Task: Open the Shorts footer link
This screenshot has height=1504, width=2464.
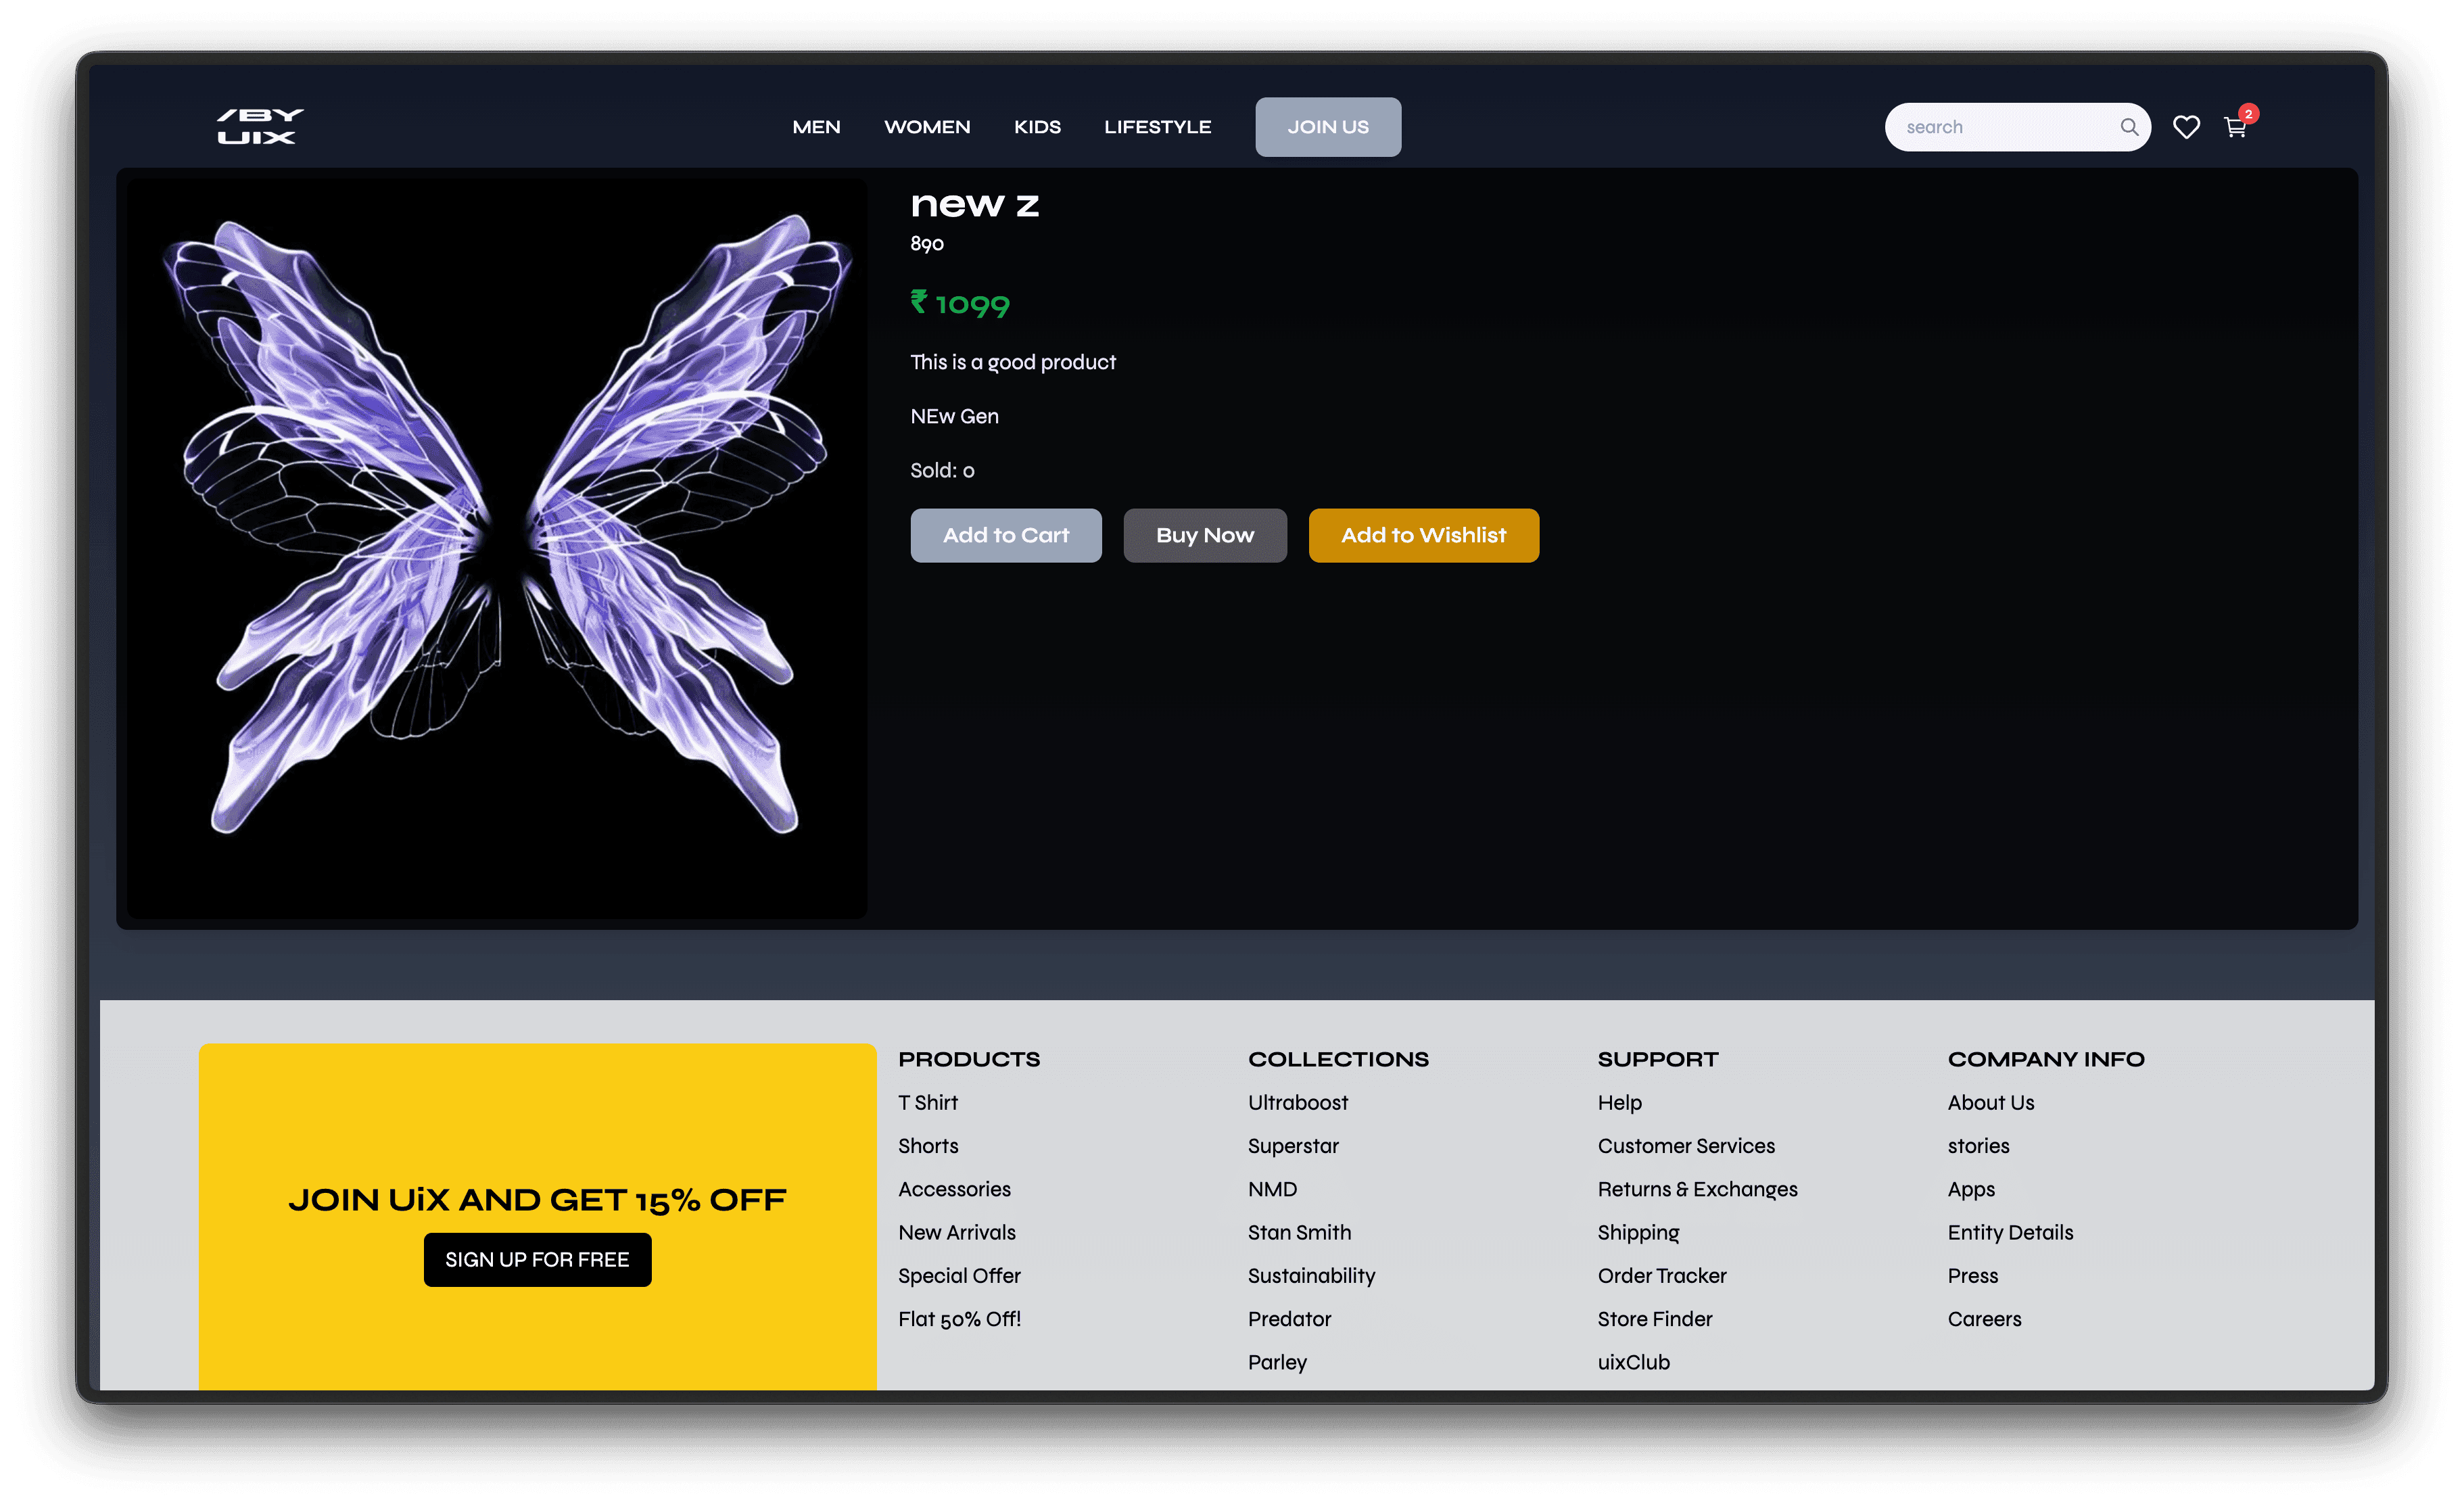Action: coord(928,1146)
